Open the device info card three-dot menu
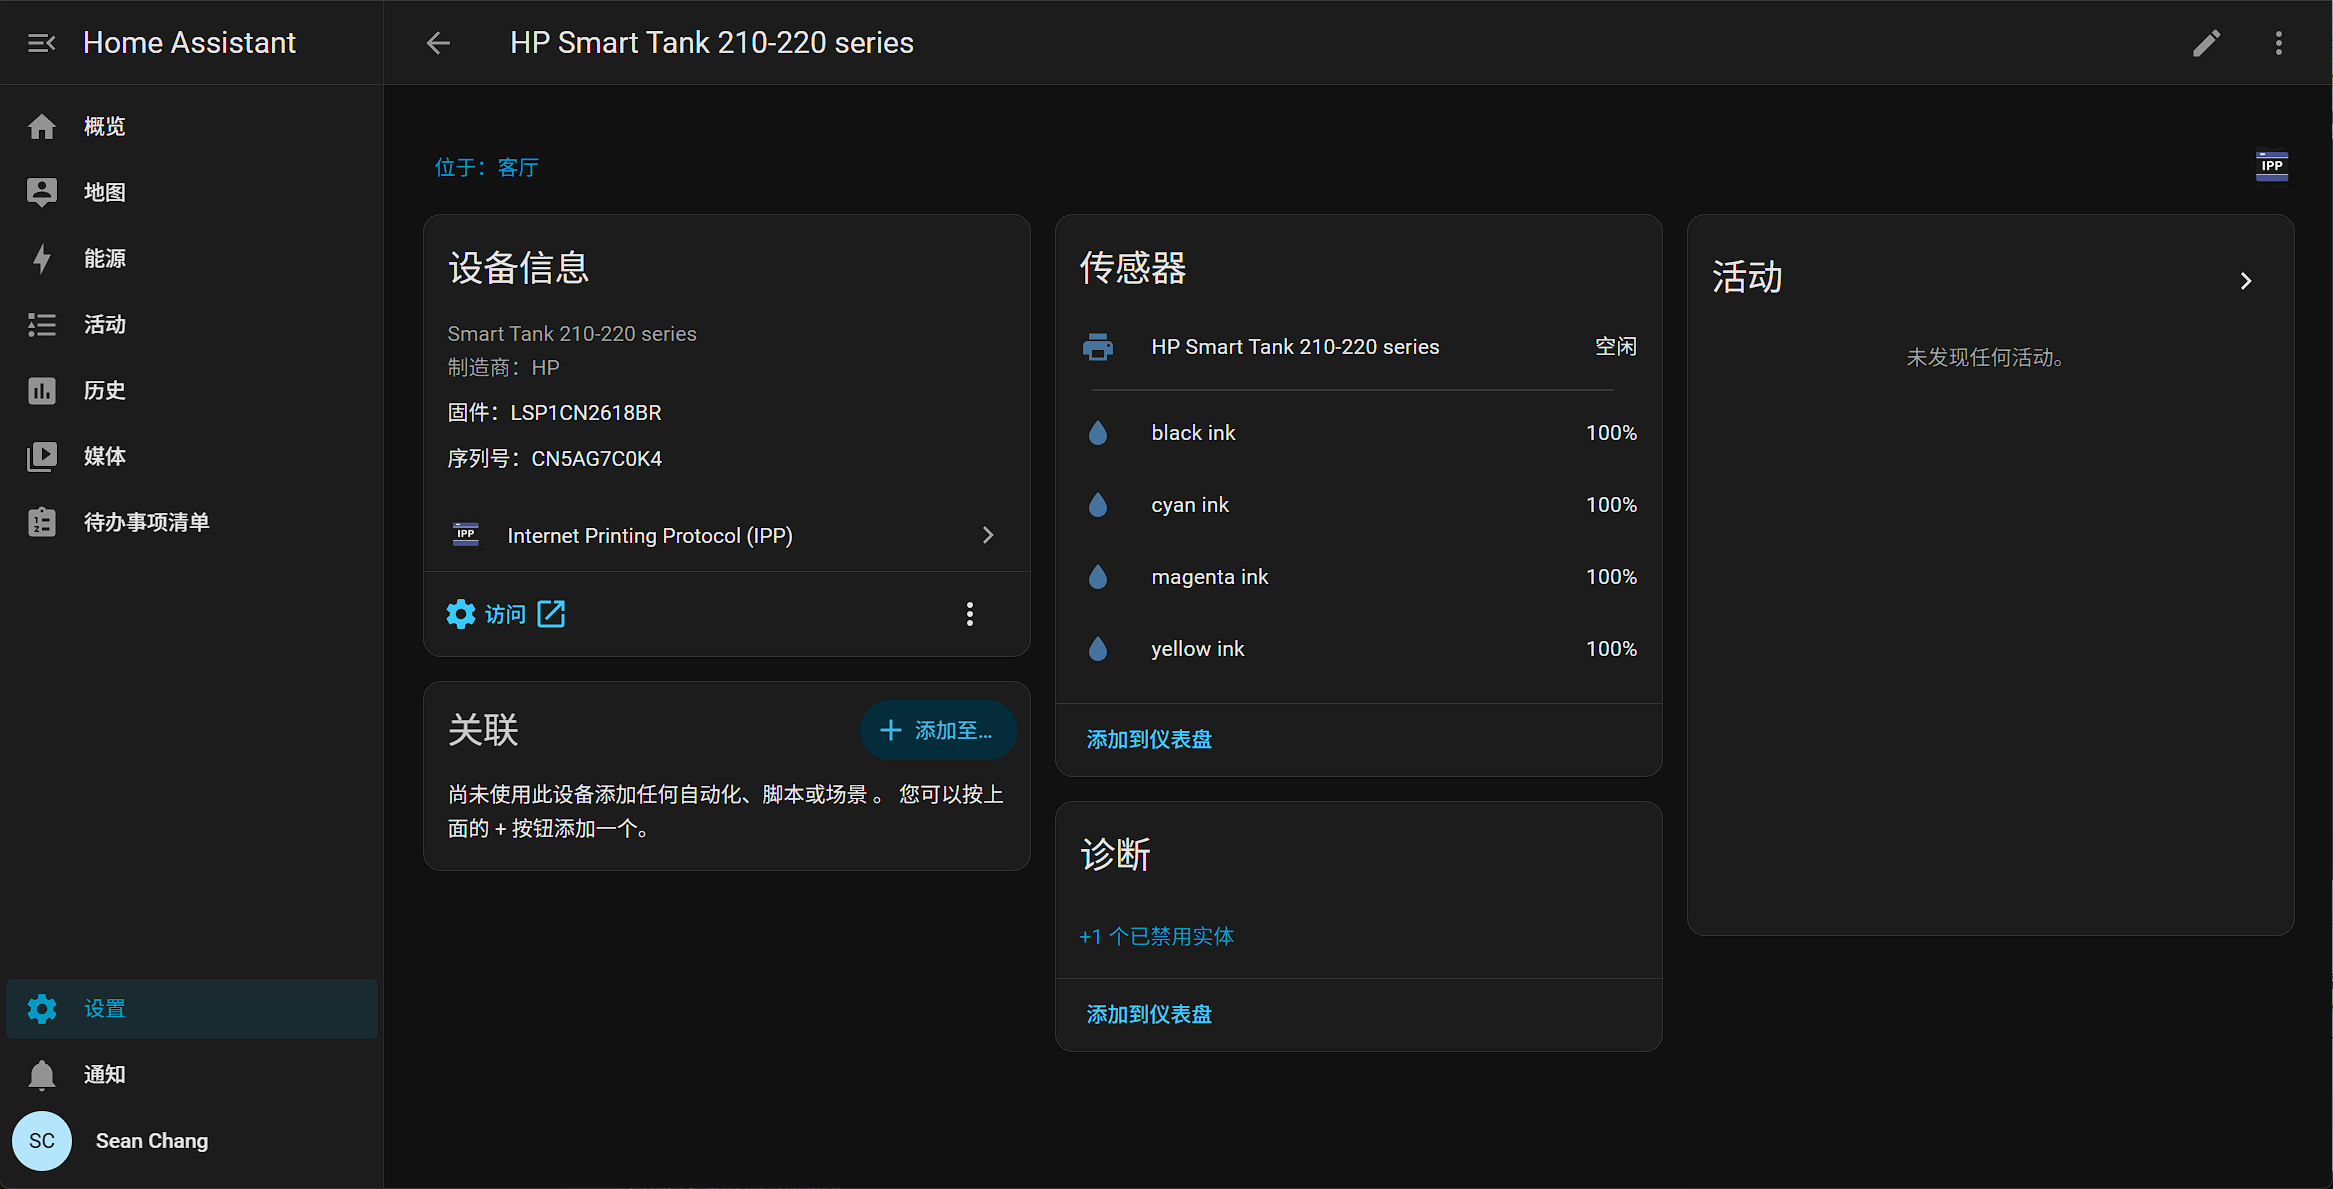The width and height of the screenshot is (2333, 1189). [970, 614]
